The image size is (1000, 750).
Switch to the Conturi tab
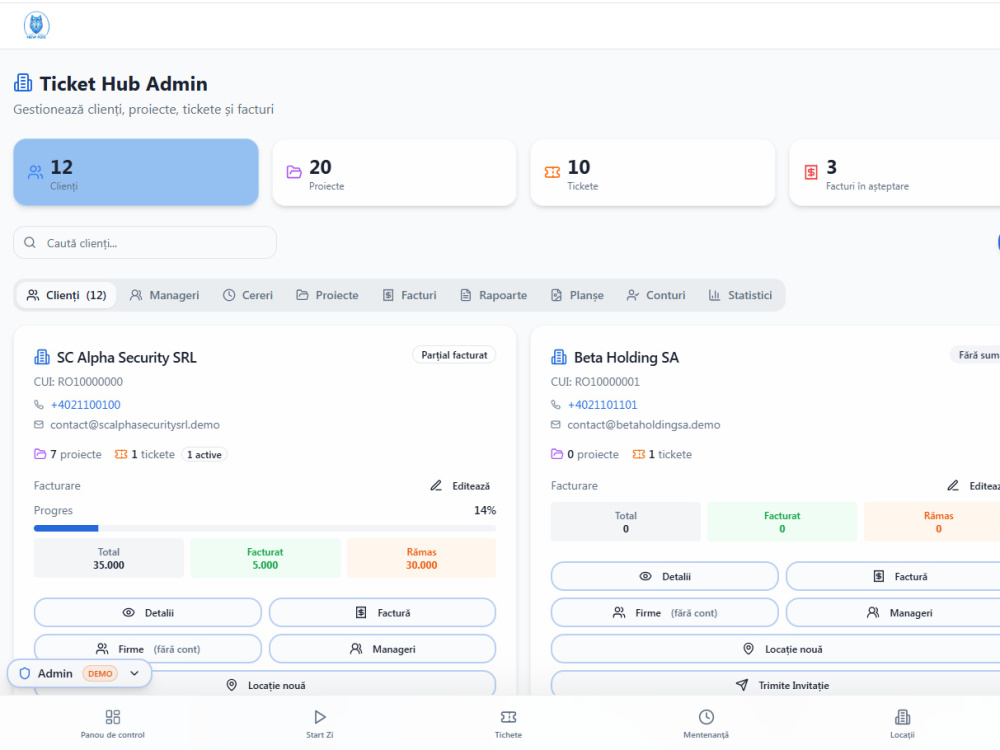click(x=656, y=295)
